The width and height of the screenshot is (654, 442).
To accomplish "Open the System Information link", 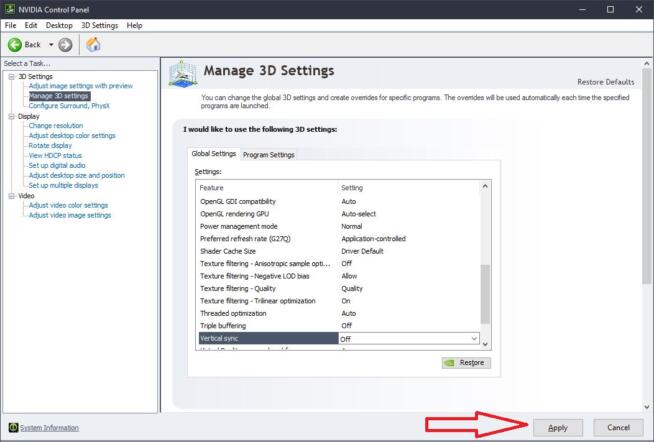I will click(x=49, y=428).
